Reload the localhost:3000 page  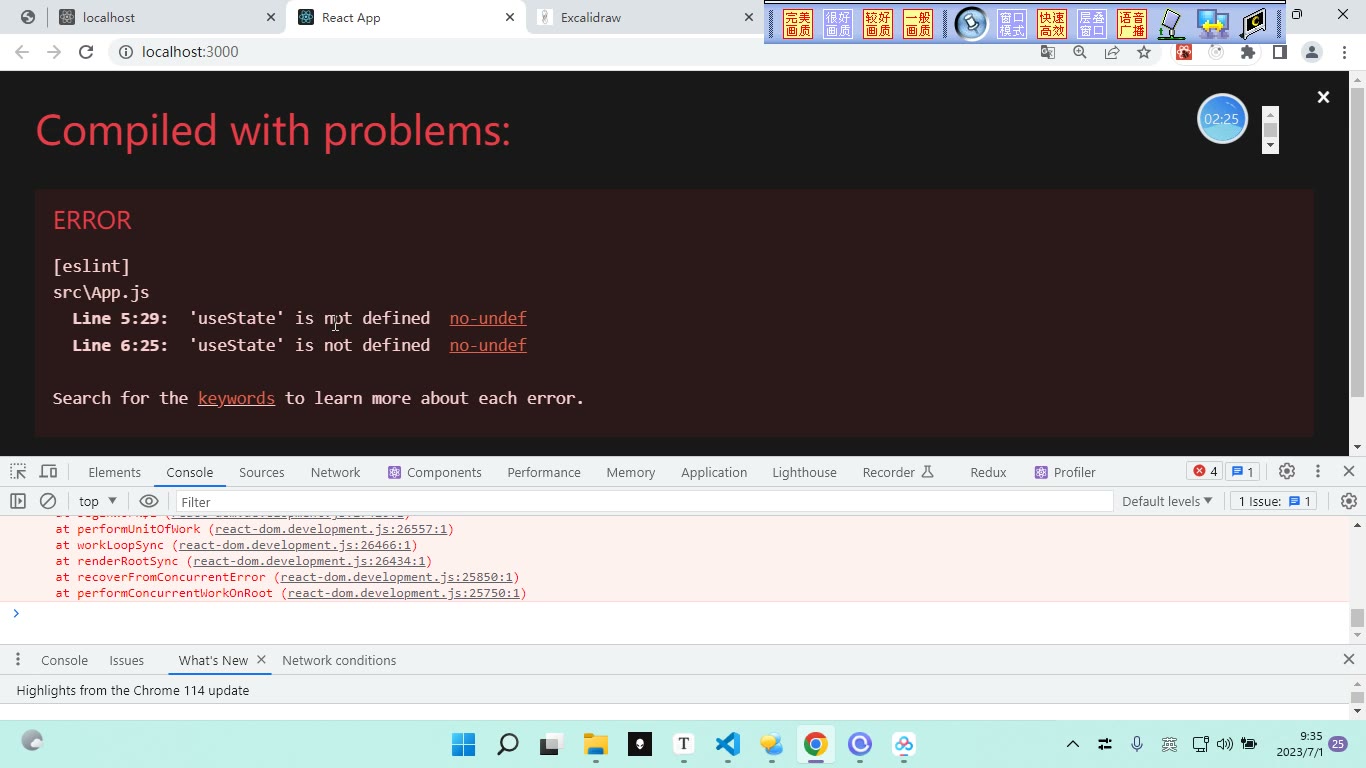click(x=86, y=52)
